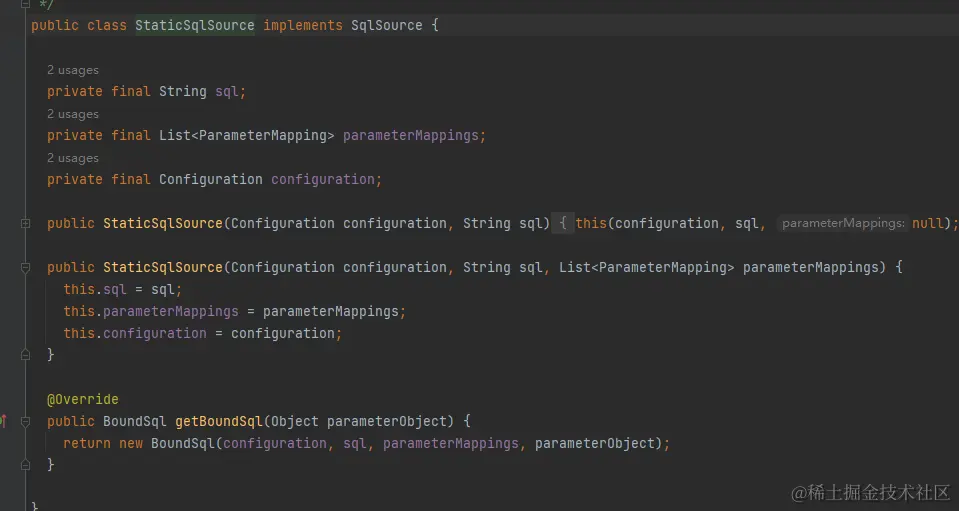Click the List<ParameterMapping> parameter type in the constructor signature

pos(646,268)
